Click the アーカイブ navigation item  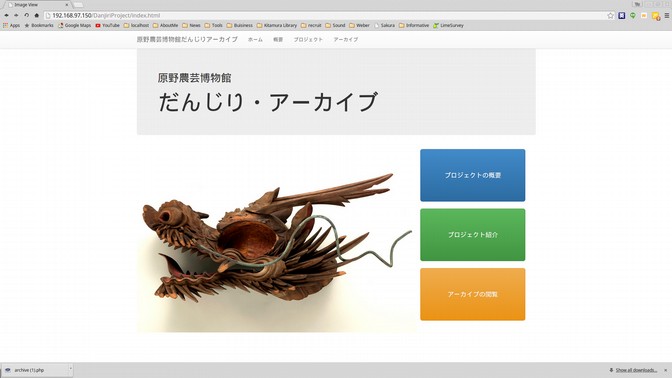[x=346, y=39]
